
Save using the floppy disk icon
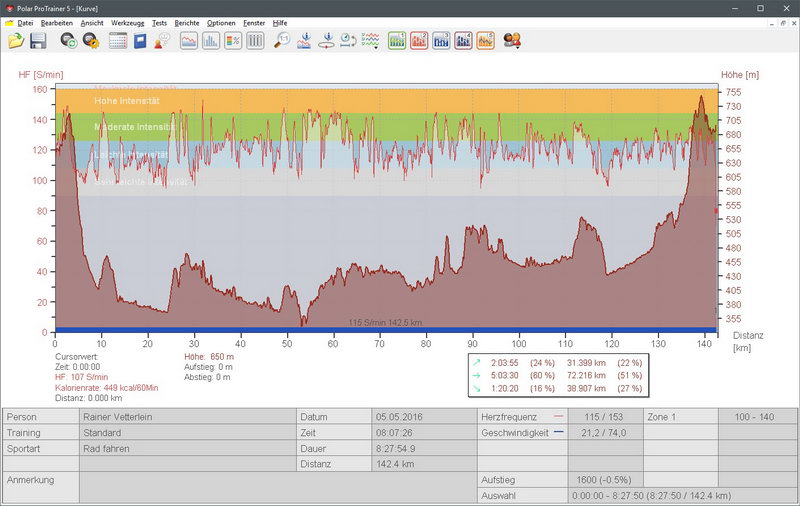click(38, 41)
